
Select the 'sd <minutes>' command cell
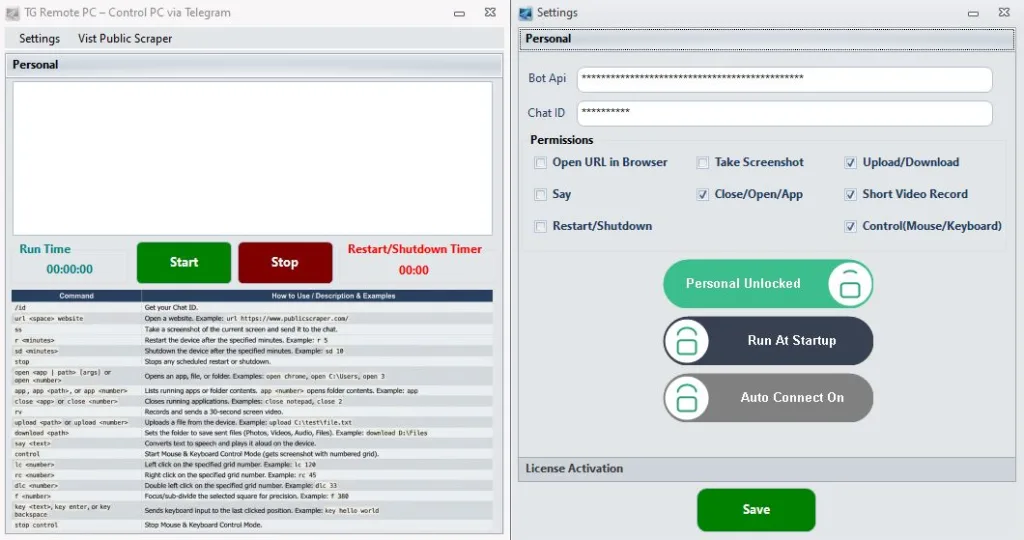(x=76, y=351)
